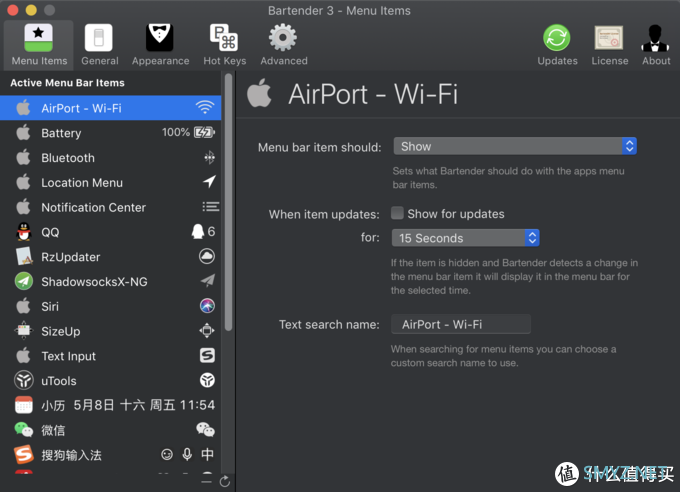Click the orange 搜狗输入法 app icon
Image resolution: width=680 pixels, height=492 pixels.
click(x=24, y=455)
